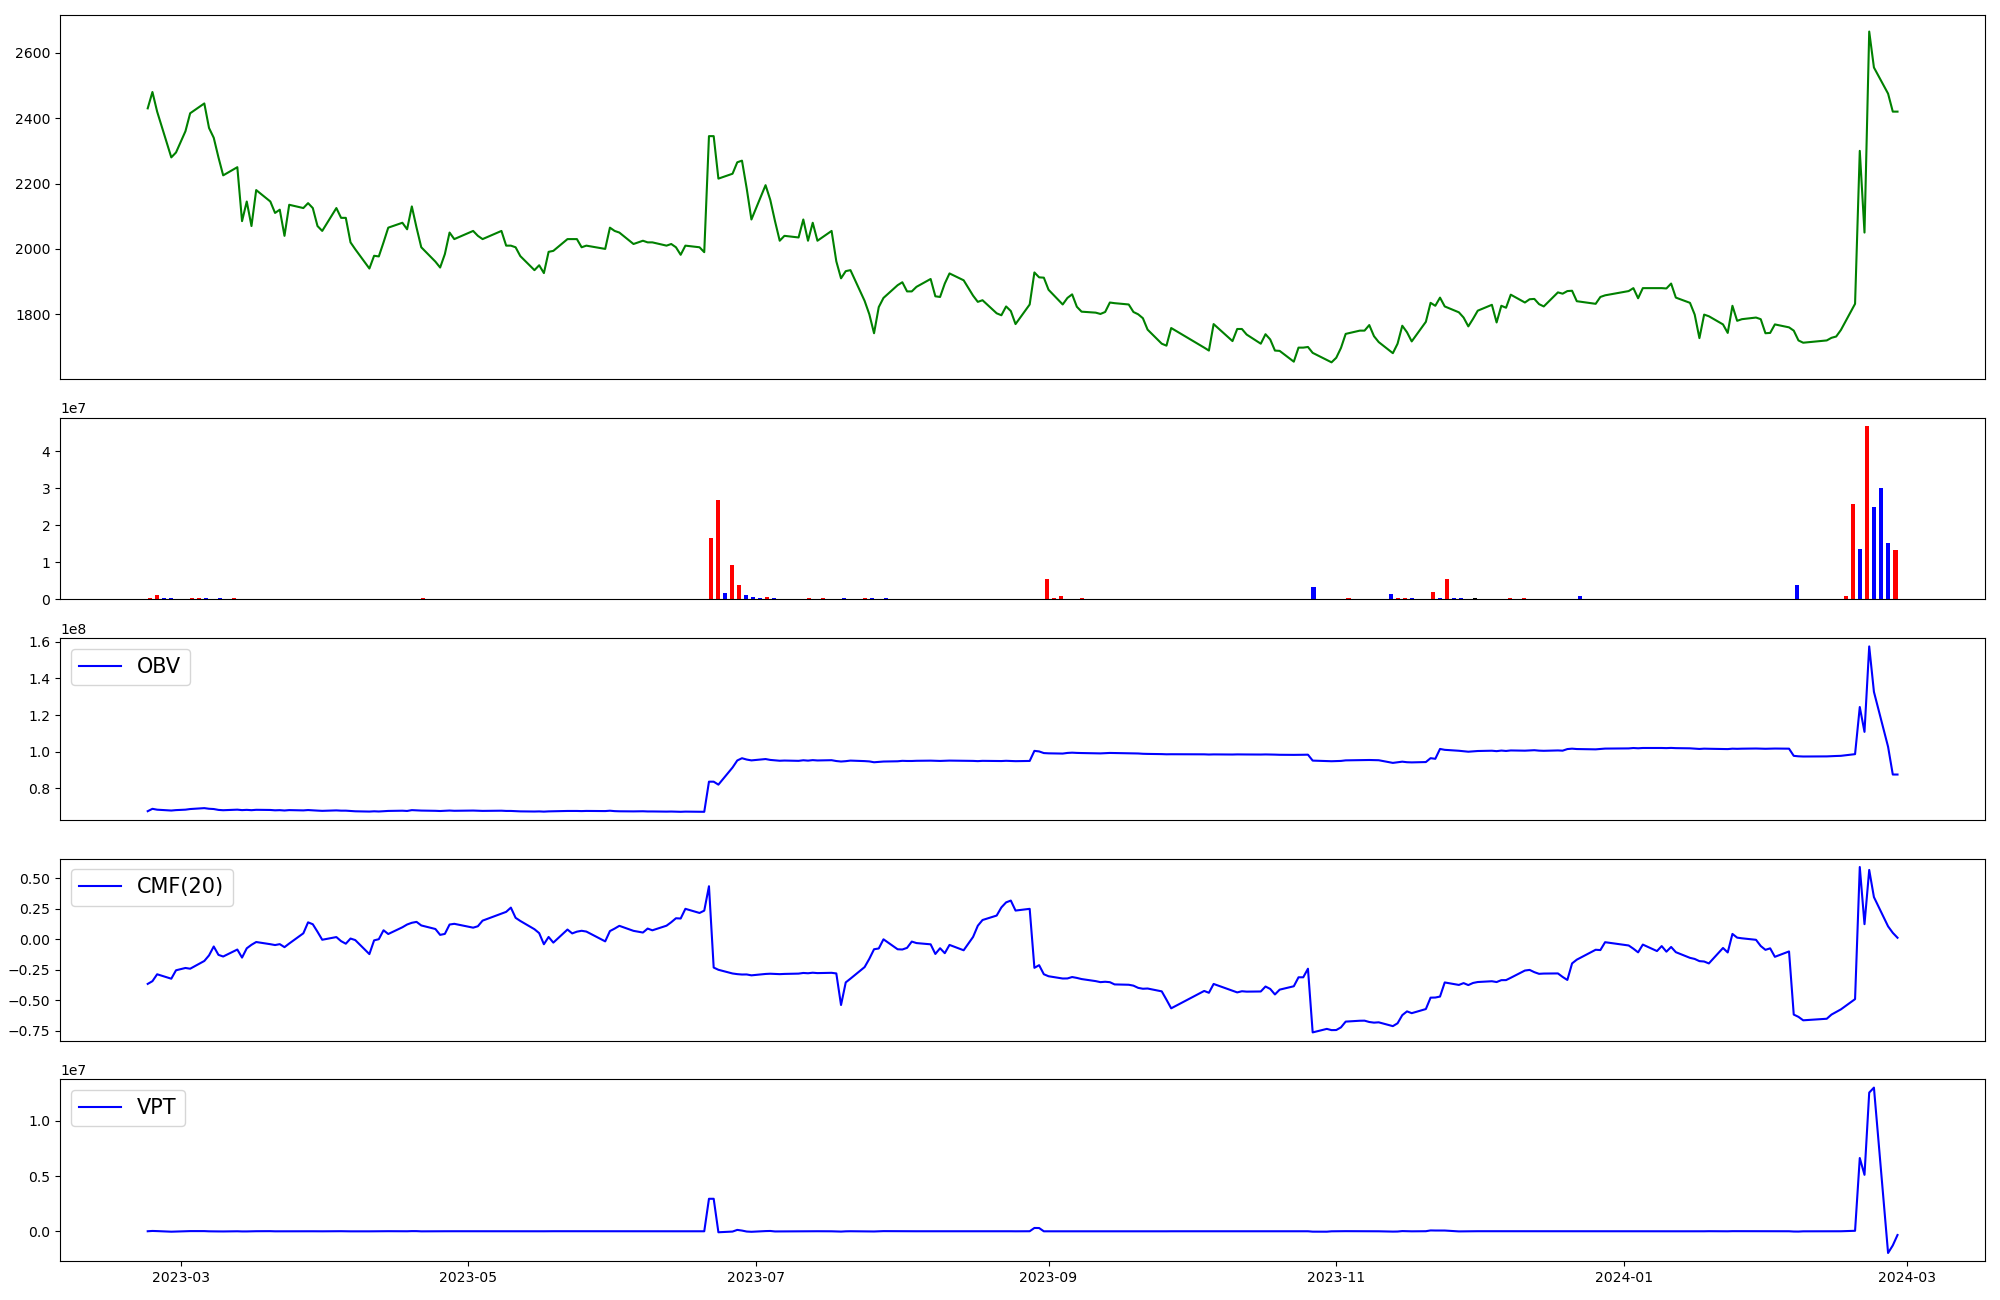Screen dimensions: 2000x1300
Task: Click the peak of the VPT line
Action: (1873, 1089)
